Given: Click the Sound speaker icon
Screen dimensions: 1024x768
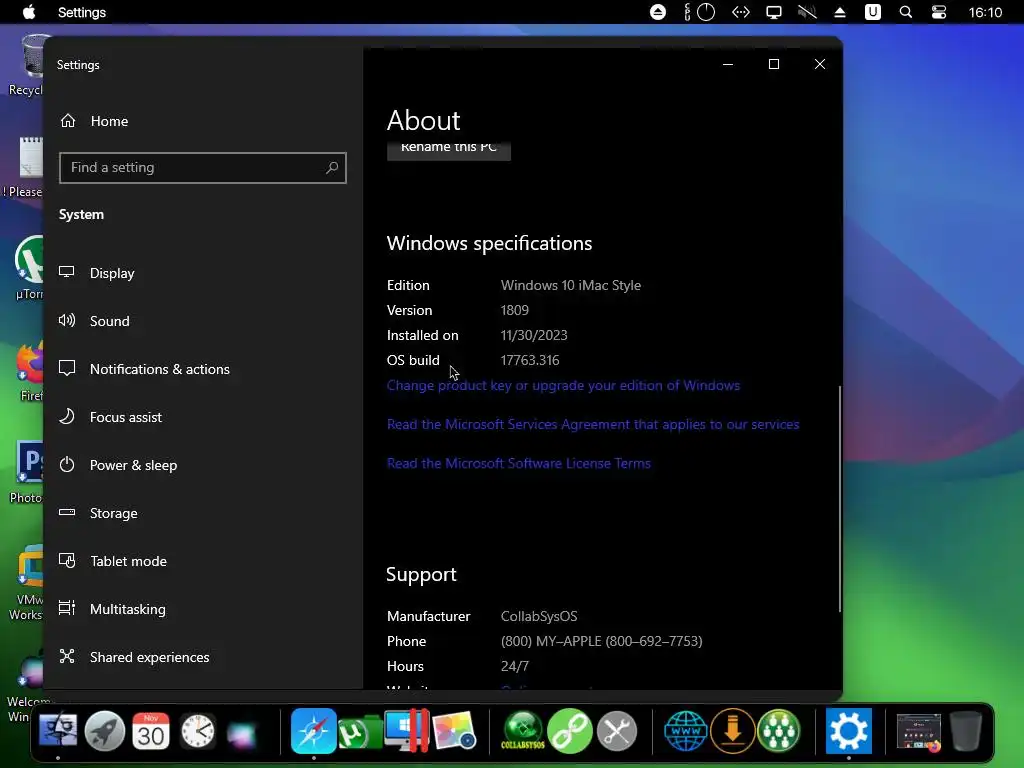Looking at the screenshot, I should click(67, 320).
